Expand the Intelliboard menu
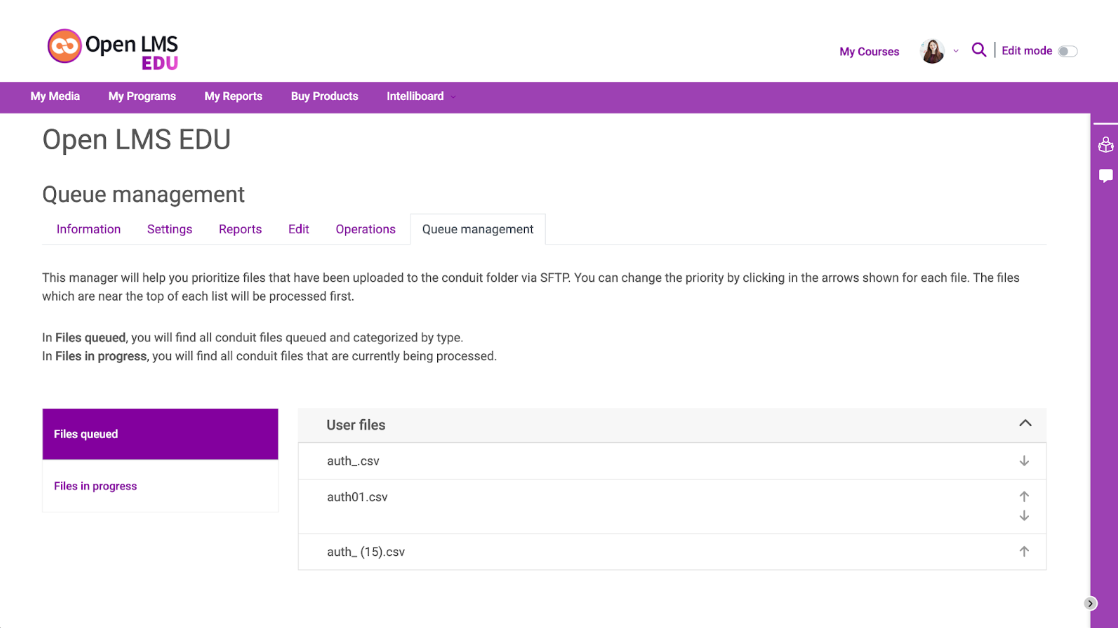The image size is (1118, 628). tap(421, 96)
